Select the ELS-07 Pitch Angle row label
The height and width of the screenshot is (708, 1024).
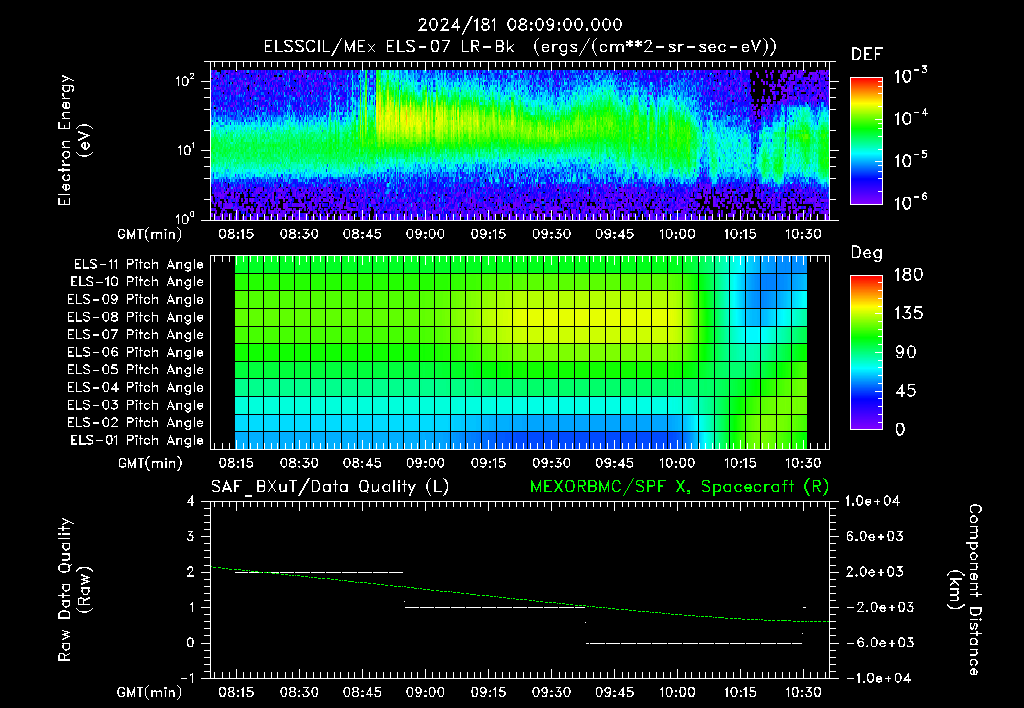pyautogui.click(x=135, y=334)
